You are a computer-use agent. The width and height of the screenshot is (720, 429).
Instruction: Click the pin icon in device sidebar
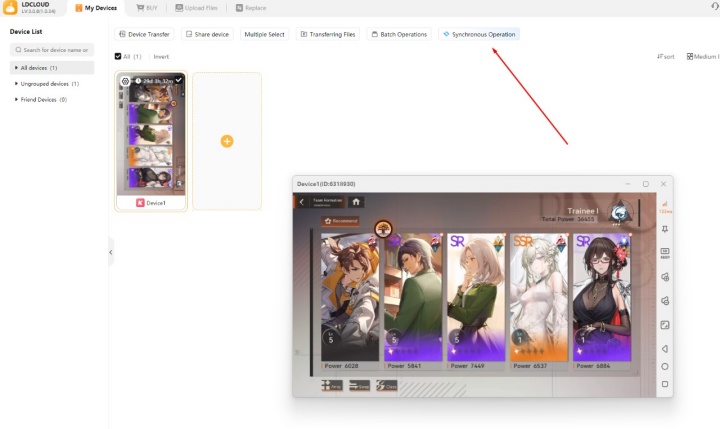coord(664,229)
